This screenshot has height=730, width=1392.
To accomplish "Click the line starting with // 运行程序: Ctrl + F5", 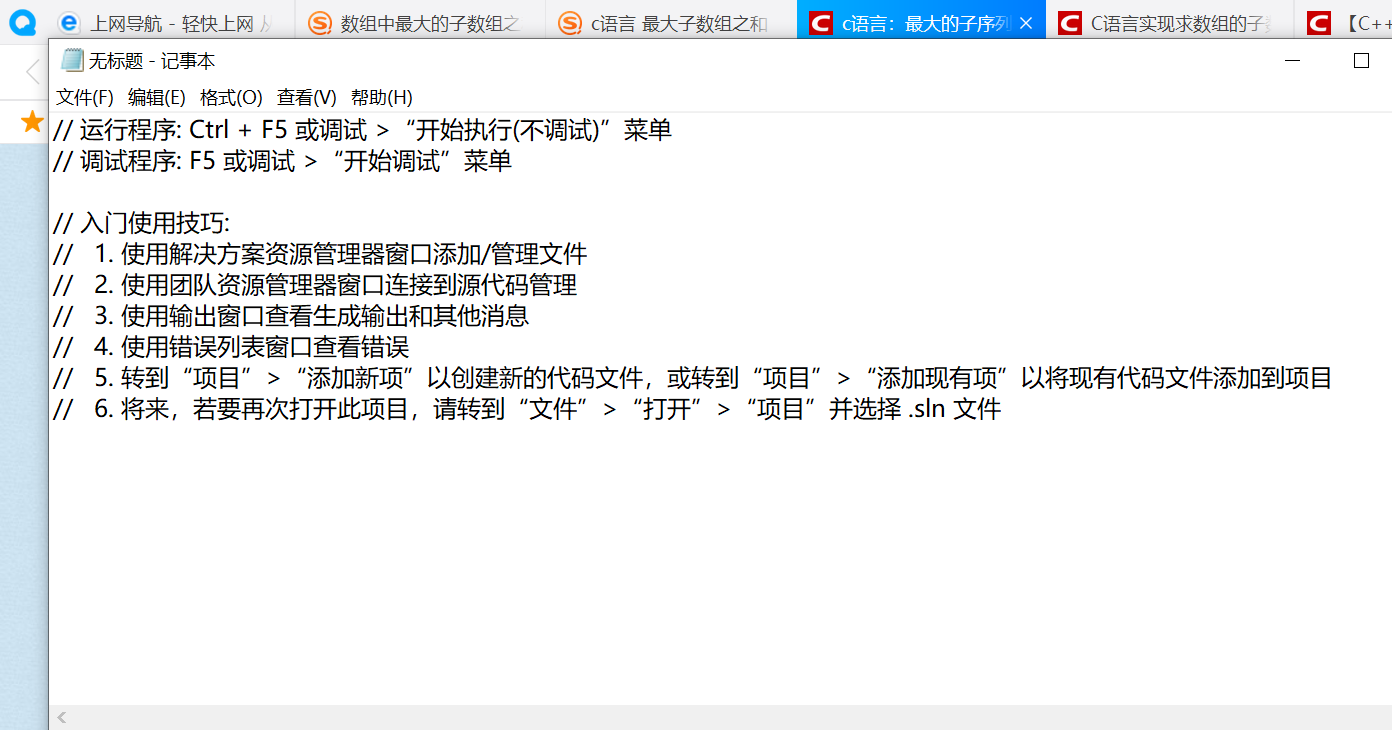I will pyautogui.click(x=362, y=130).
